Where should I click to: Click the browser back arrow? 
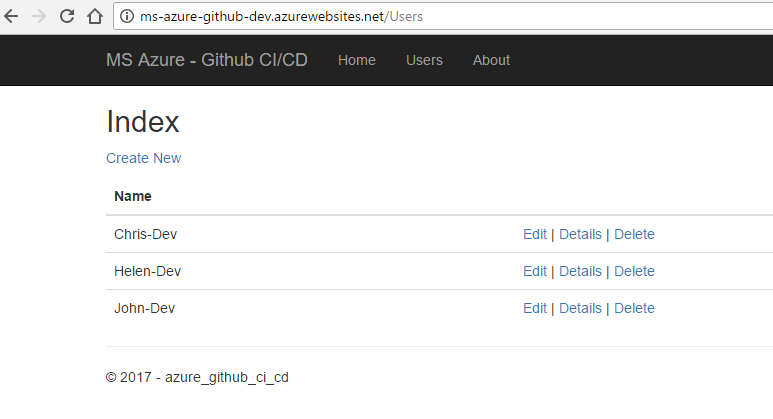click(12, 16)
